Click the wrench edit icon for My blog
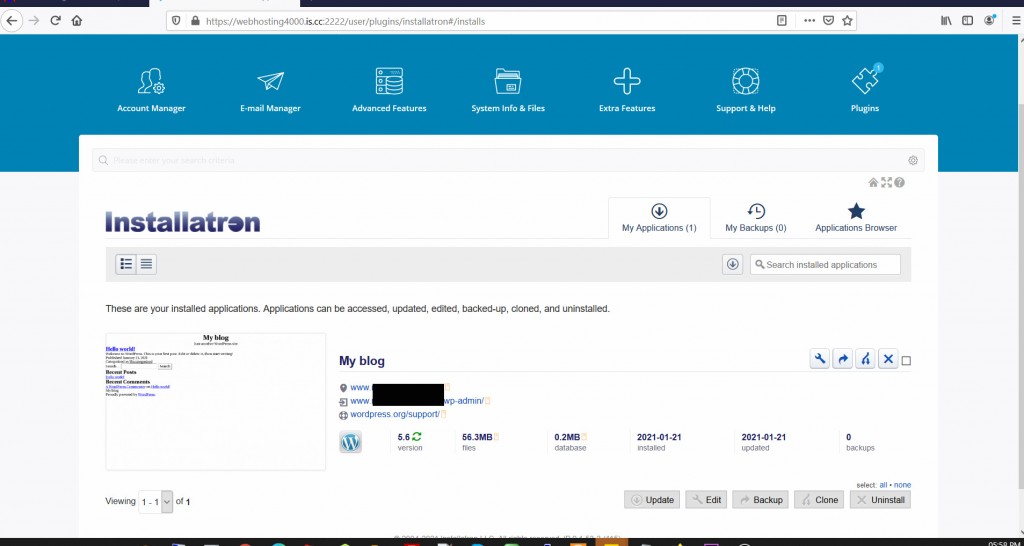 click(820, 359)
